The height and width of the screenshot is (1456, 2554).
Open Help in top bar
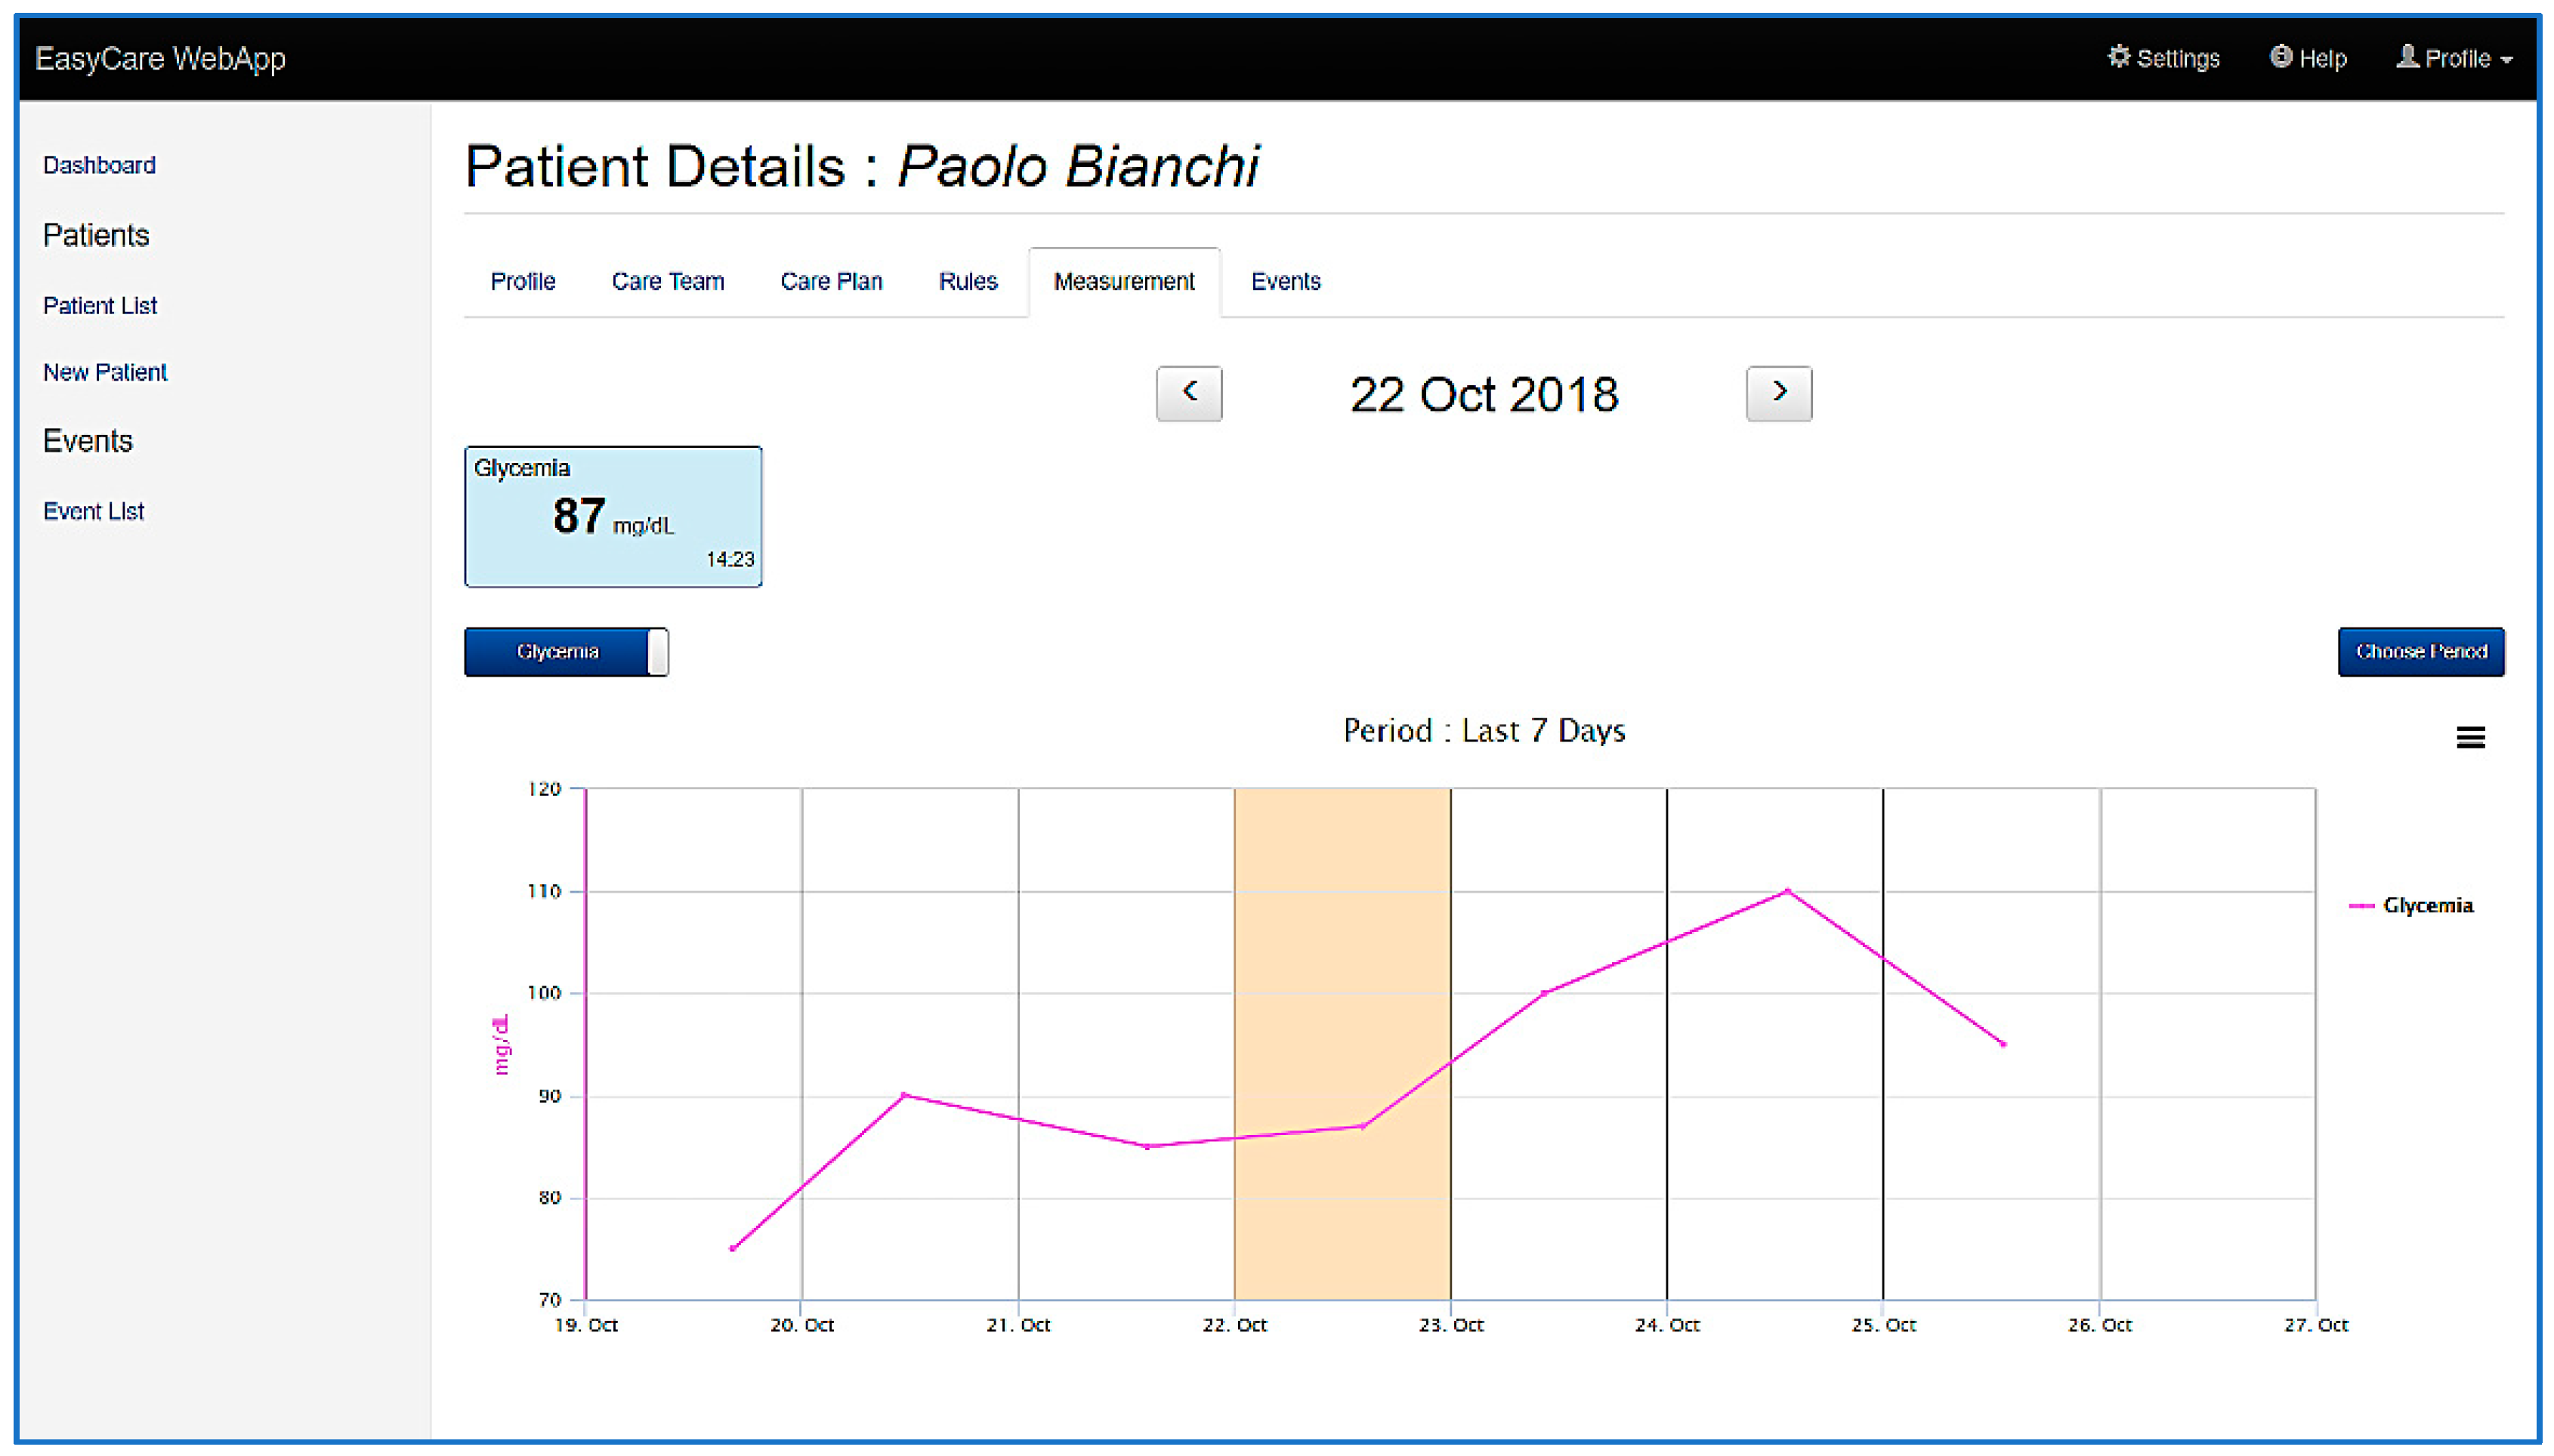2307,58
